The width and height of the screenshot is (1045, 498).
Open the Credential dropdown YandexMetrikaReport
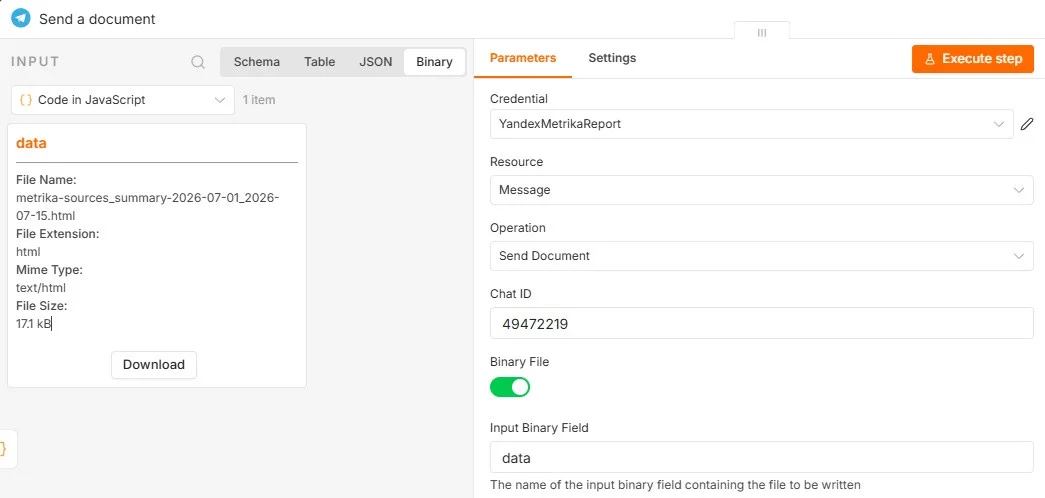(x=752, y=124)
